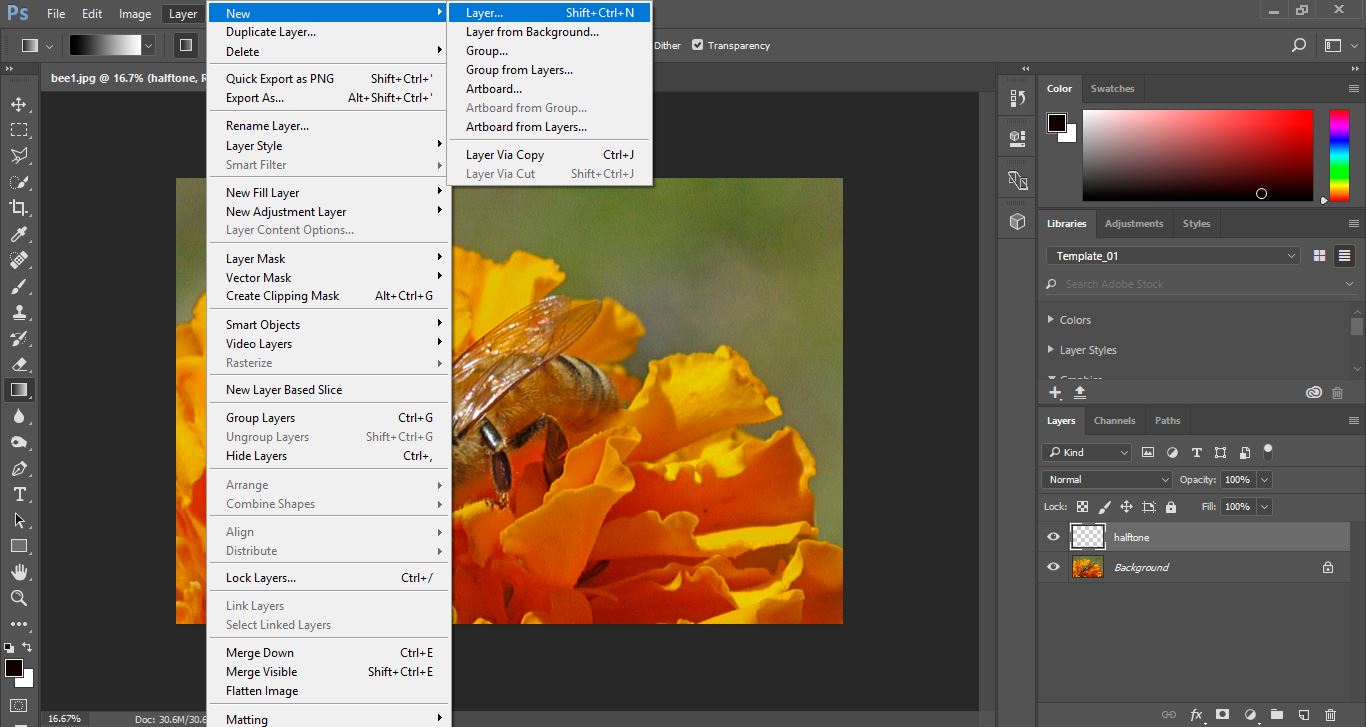Choose Merge Down menu entry

coord(327,653)
